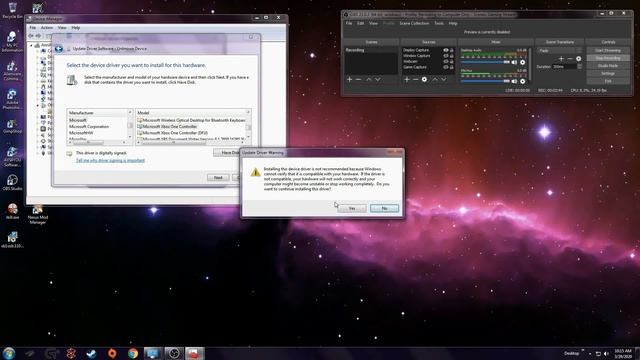Adjust the Desktop Audio volume slider

(485, 62)
